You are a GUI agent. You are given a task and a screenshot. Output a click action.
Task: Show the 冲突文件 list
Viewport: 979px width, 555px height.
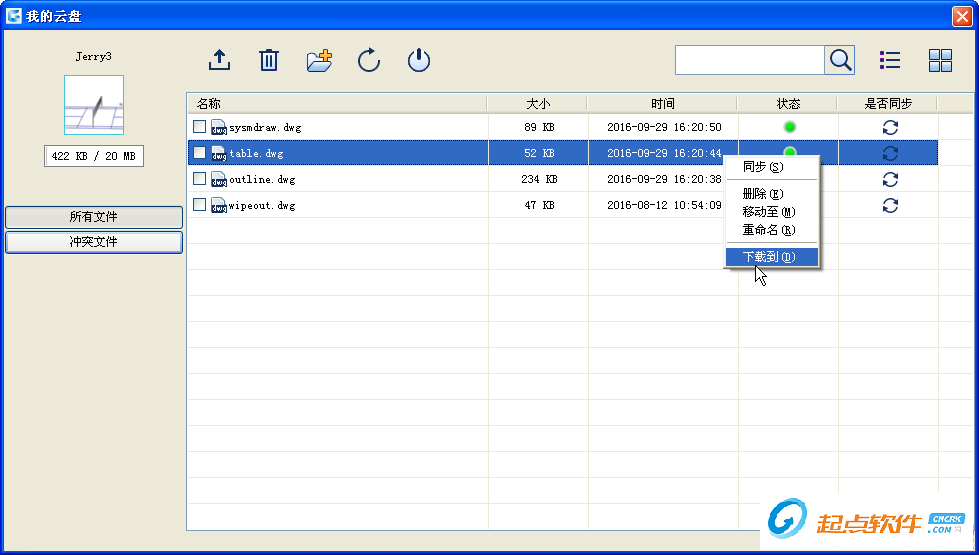coord(94,242)
